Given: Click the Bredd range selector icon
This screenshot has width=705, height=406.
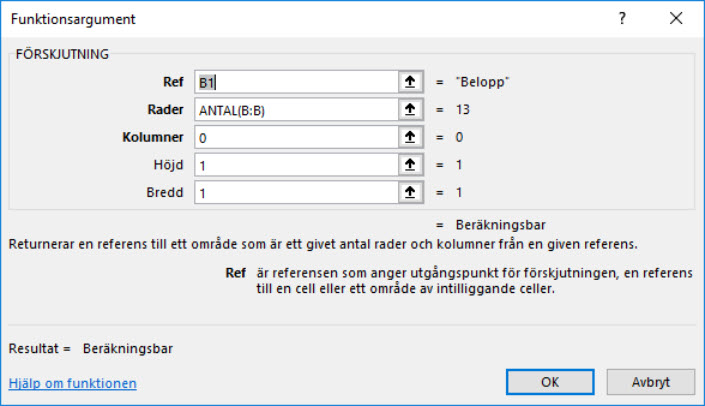Looking at the screenshot, I should point(409,191).
